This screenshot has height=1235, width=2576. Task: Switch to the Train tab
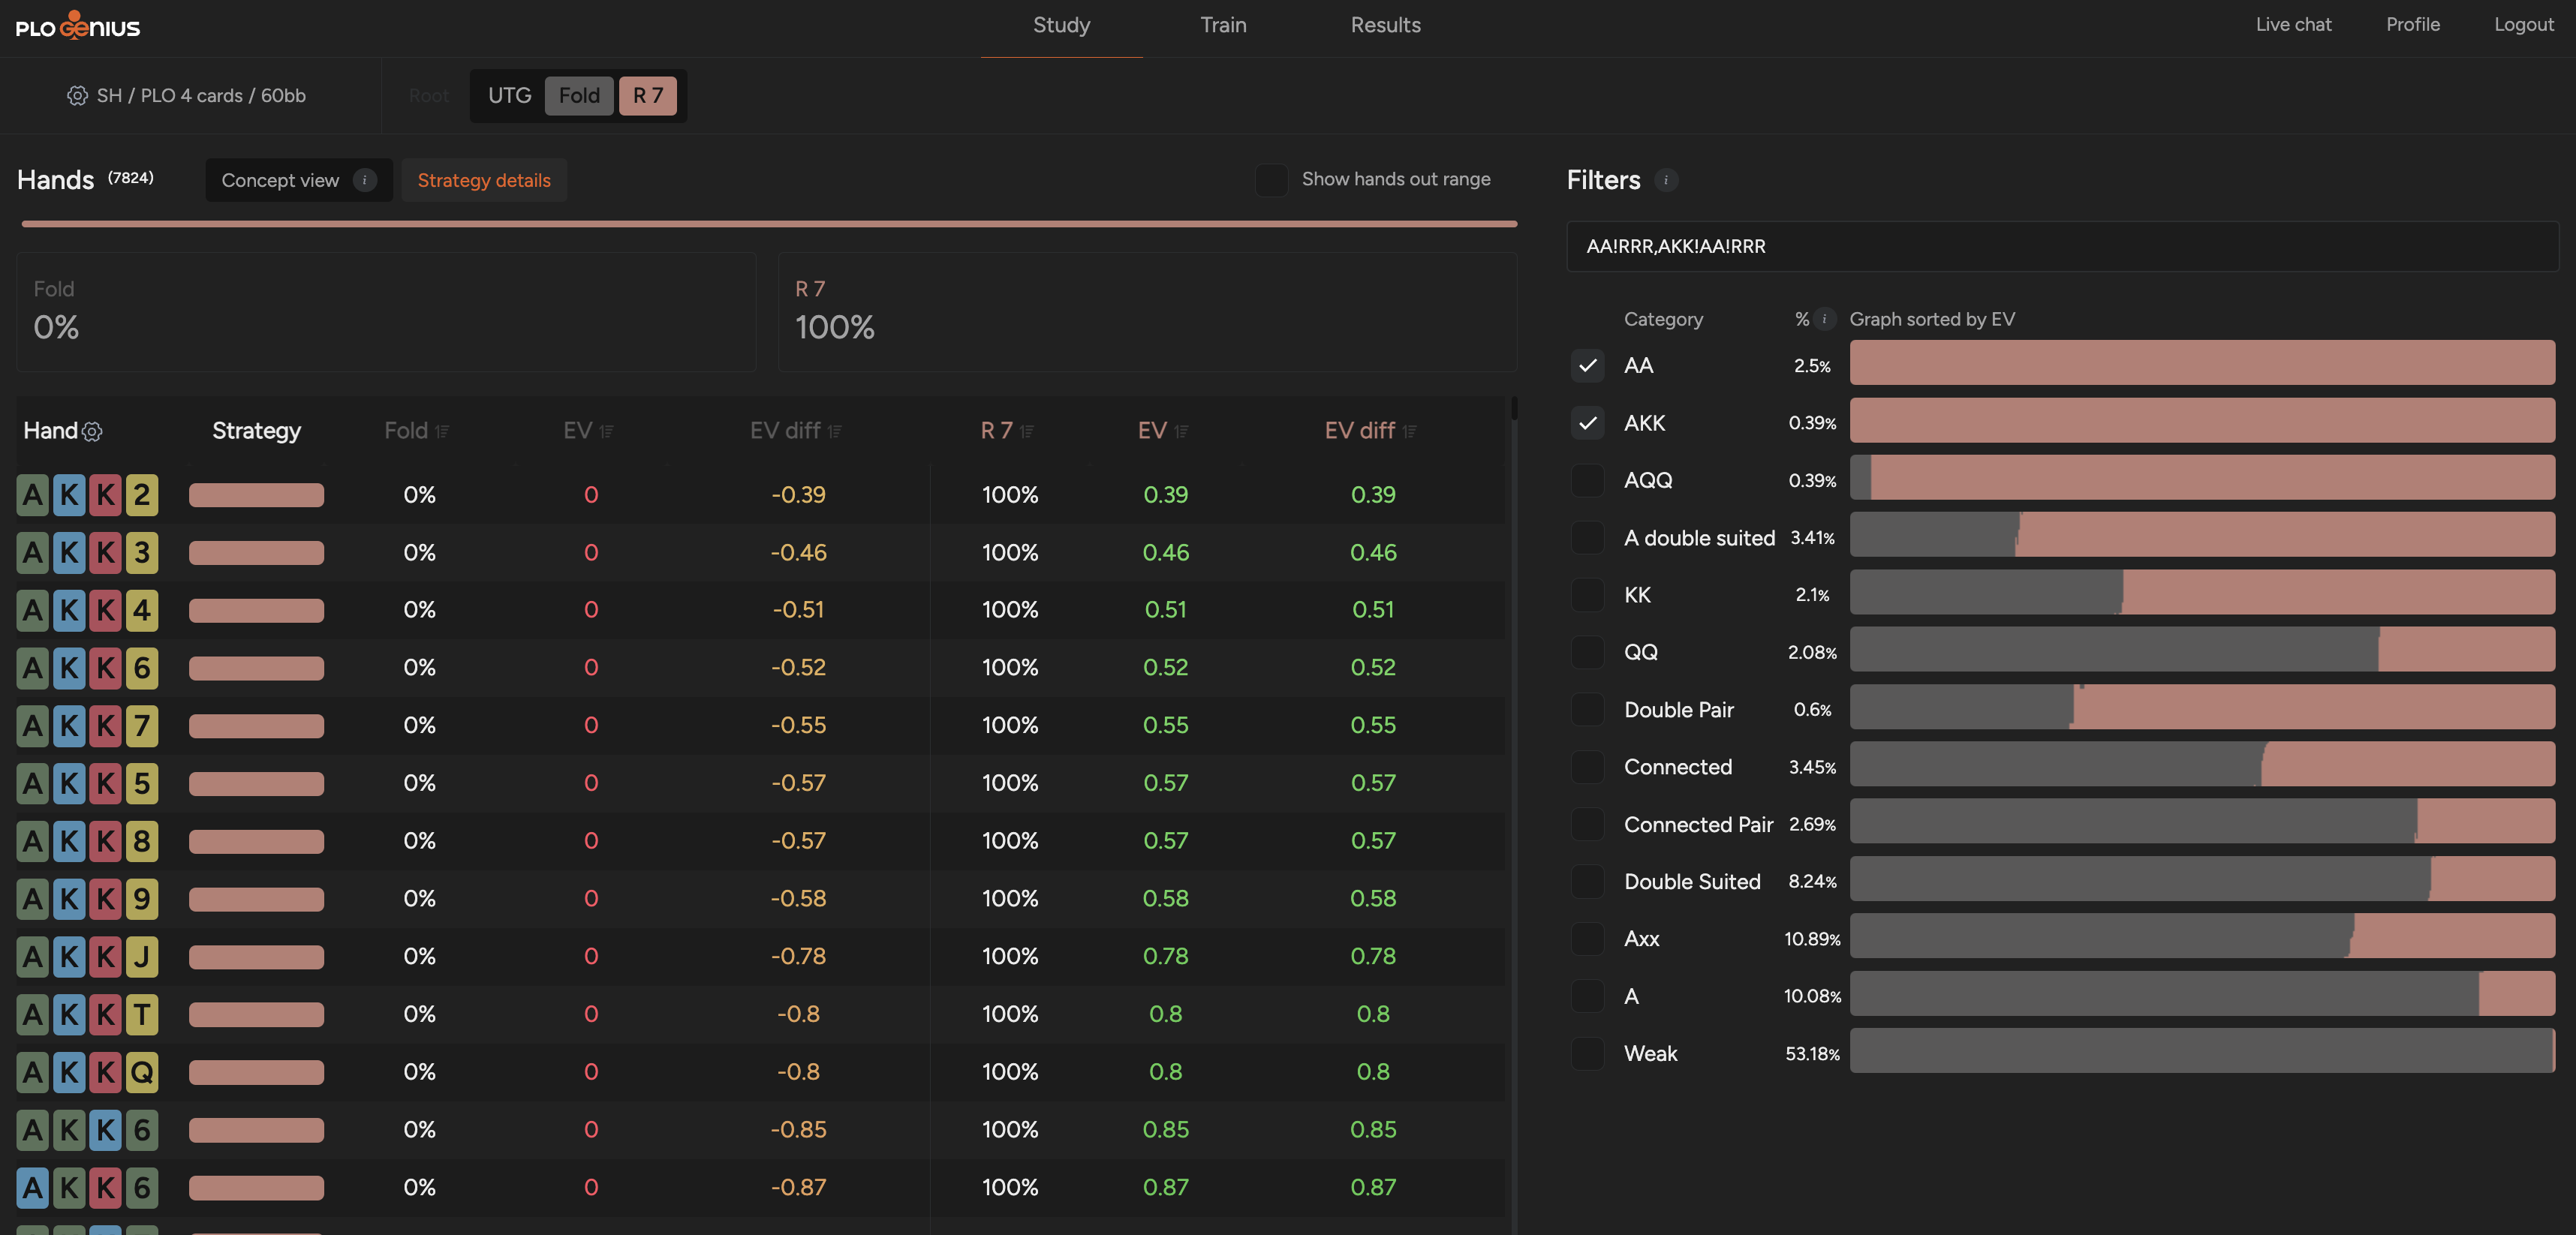click(x=1223, y=25)
